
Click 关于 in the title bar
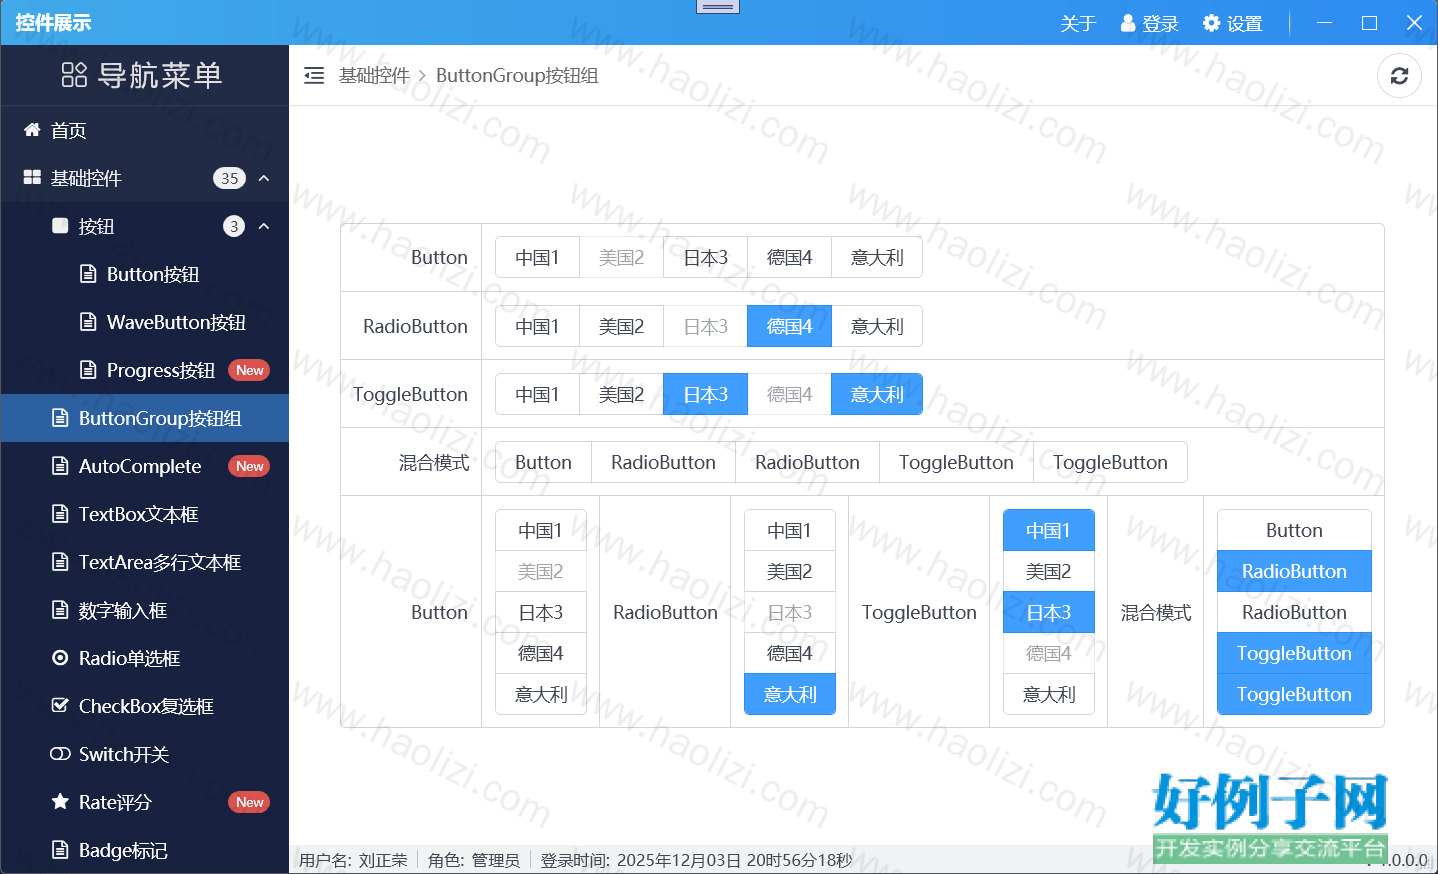[x=1078, y=23]
